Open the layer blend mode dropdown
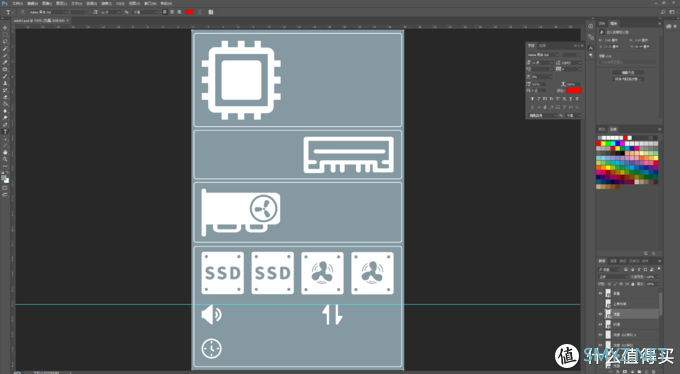The width and height of the screenshot is (680, 374). point(613,277)
